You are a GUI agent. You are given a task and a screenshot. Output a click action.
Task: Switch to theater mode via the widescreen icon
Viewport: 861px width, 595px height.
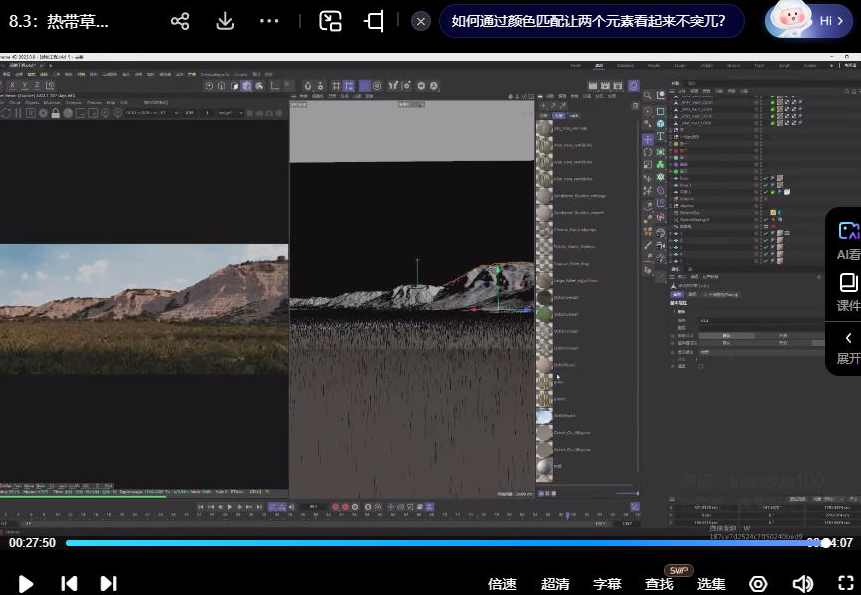372,20
